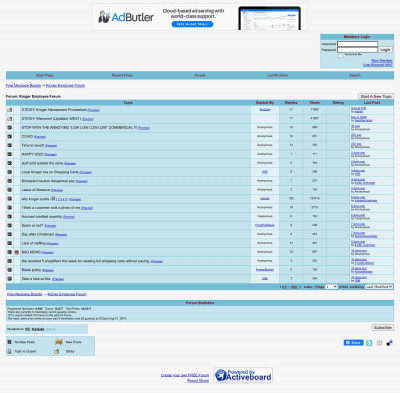This screenshot has width=400, height=393.
Task: Click the Password input field
Action: click(357, 50)
